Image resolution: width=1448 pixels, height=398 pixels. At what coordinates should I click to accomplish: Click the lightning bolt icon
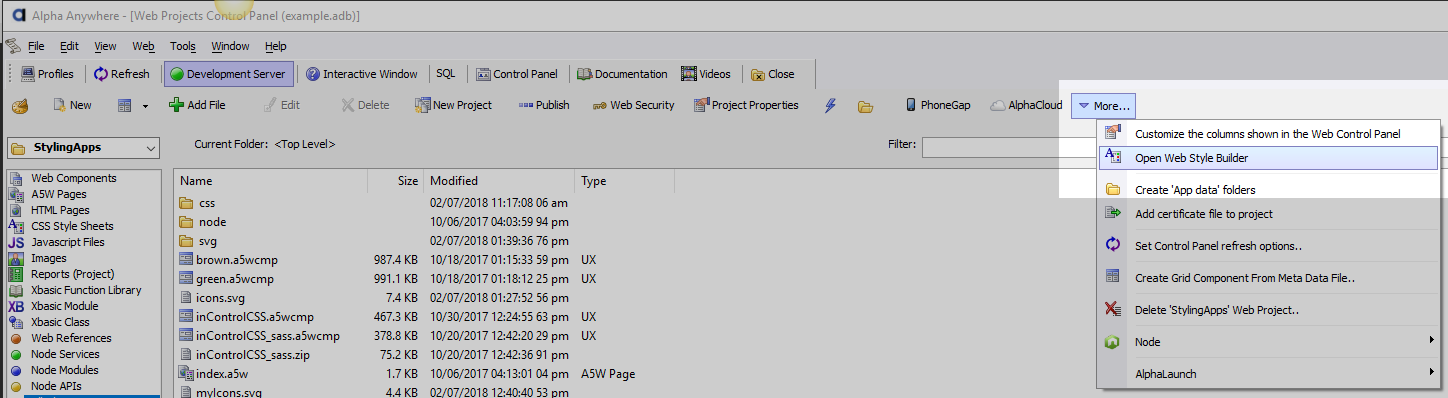tap(830, 105)
